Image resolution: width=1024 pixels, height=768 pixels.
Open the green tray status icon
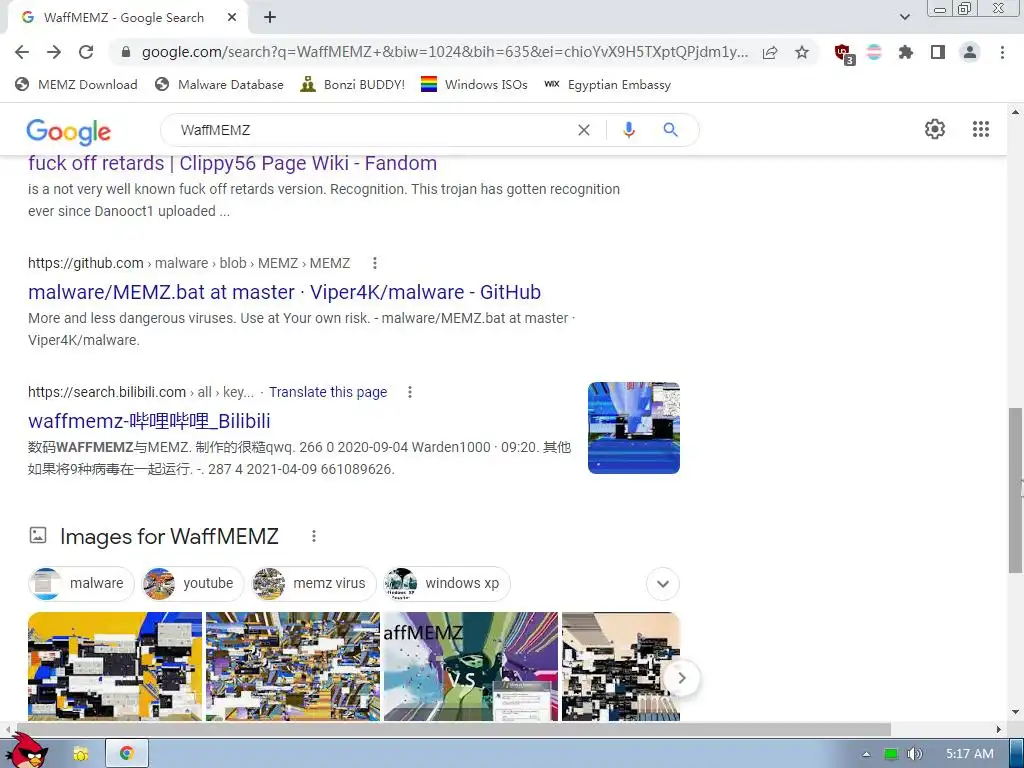coord(891,754)
